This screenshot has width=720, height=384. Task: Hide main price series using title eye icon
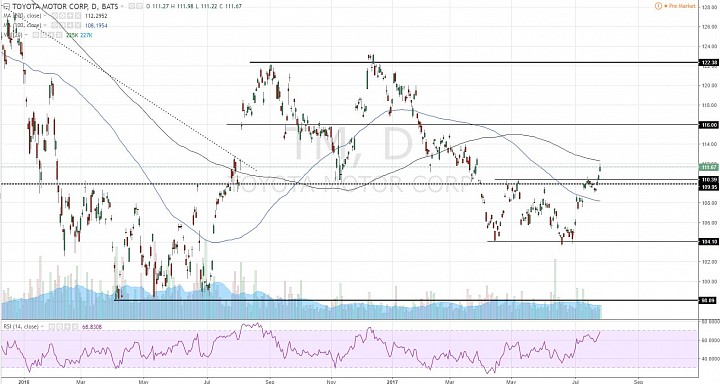(131, 6)
